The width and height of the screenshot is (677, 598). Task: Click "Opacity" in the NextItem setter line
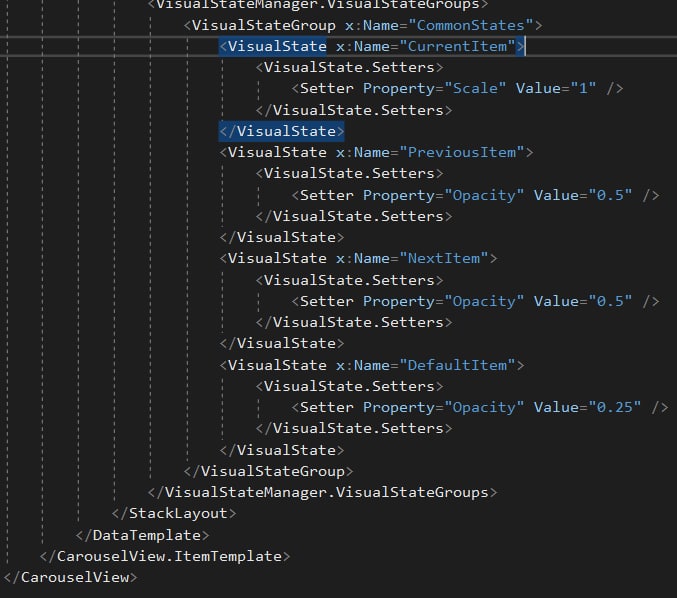[x=484, y=301]
